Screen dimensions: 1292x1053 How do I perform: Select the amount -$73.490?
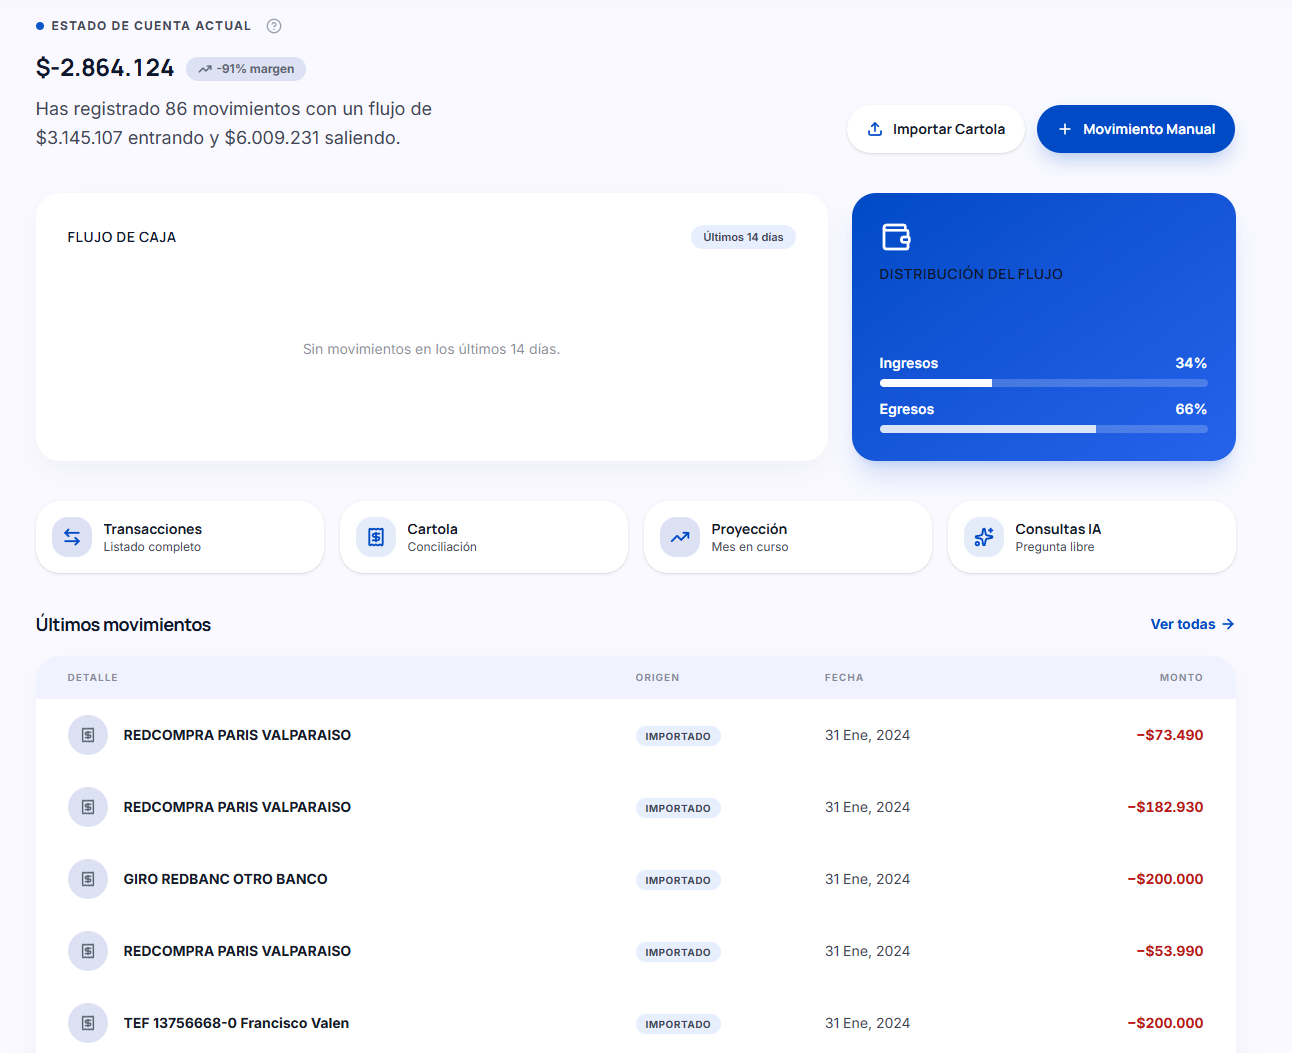(x=1170, y=735)
